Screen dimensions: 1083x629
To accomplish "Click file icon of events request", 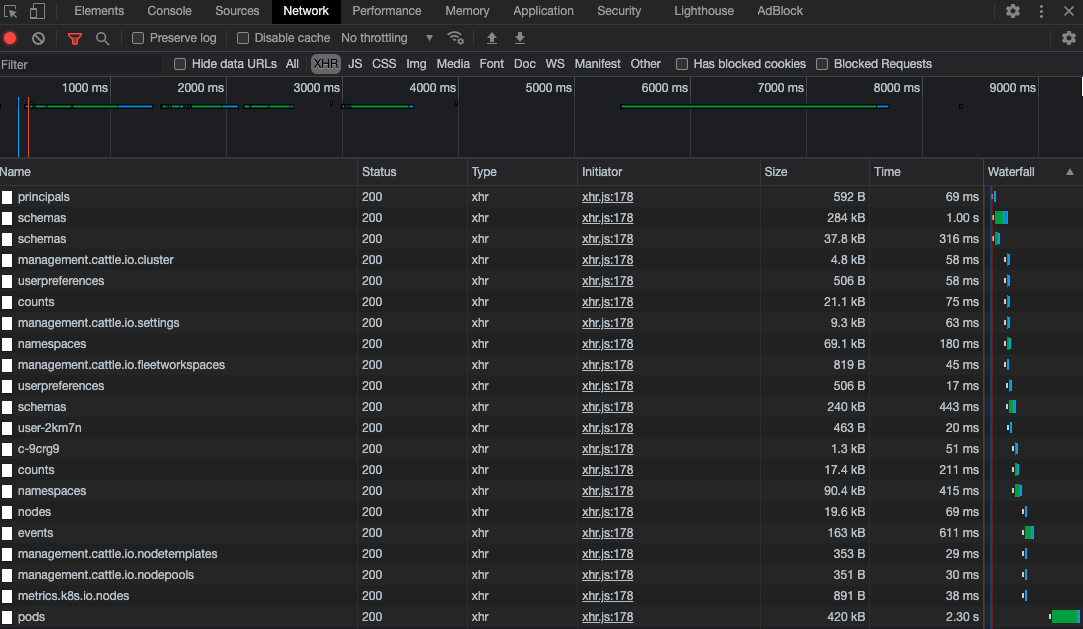I will [7, 533].
